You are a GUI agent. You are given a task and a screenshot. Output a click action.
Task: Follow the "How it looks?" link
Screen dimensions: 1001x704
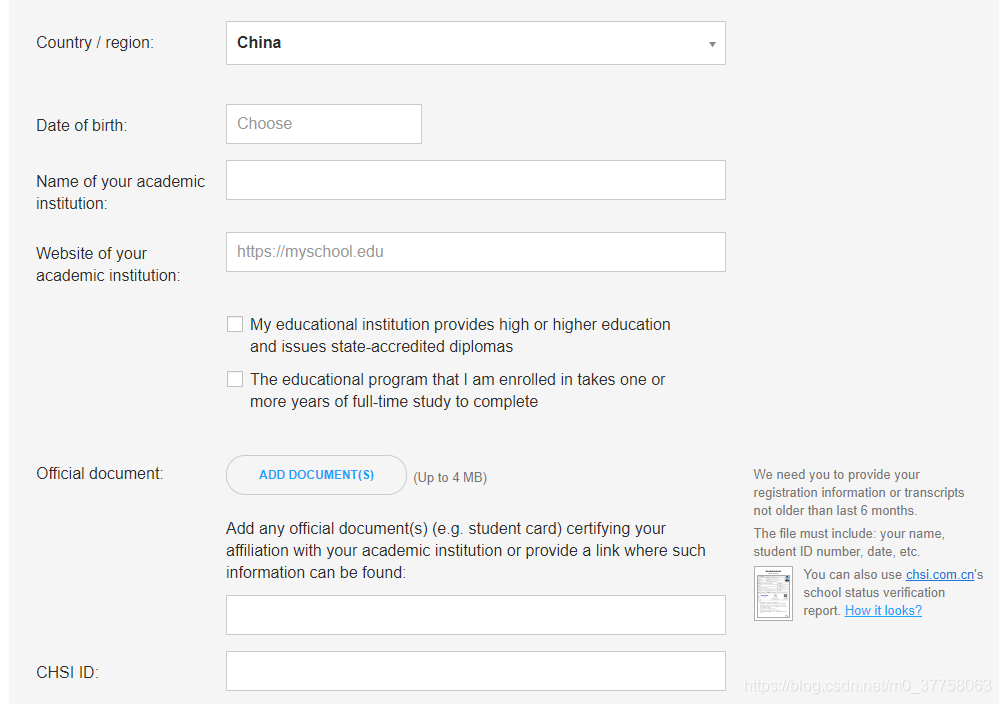click(x=883, y=610)
